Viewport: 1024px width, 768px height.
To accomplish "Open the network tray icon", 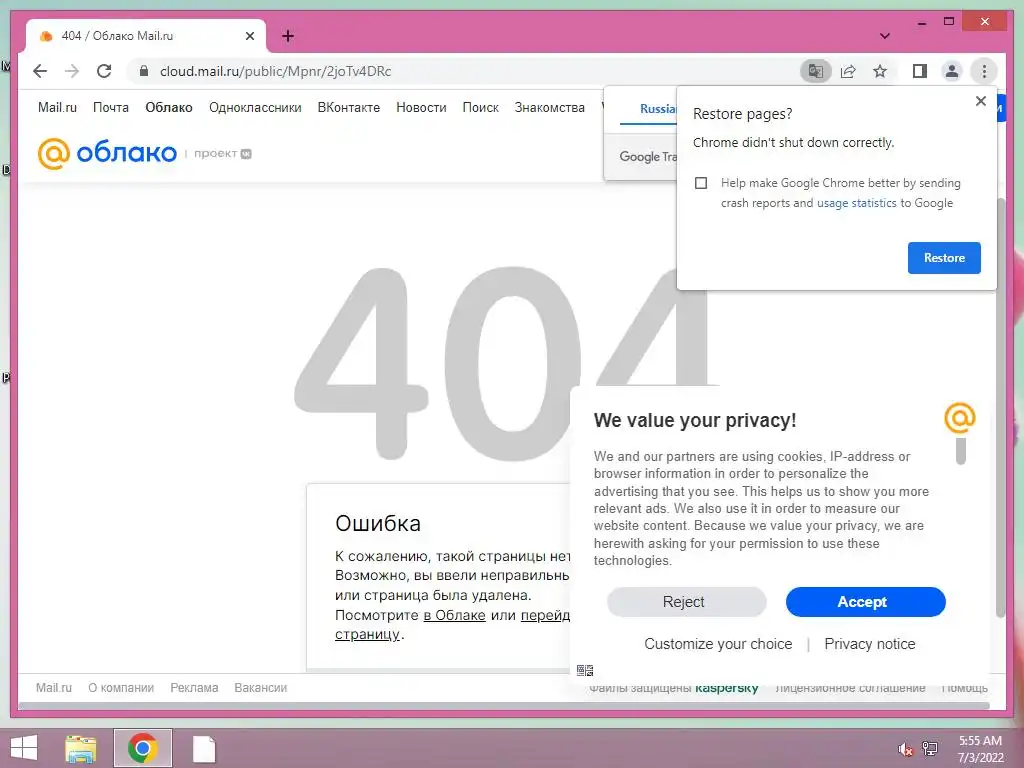I will pos(930,749).
